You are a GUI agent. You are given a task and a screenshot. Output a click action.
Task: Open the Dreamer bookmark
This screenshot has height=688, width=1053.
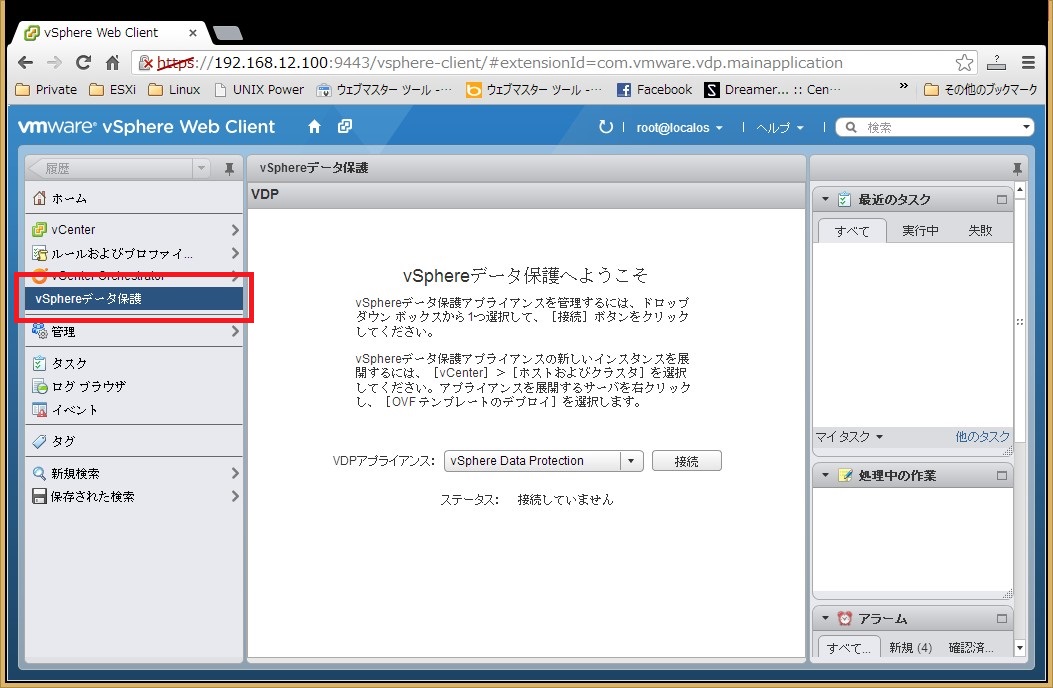[772, 89]
